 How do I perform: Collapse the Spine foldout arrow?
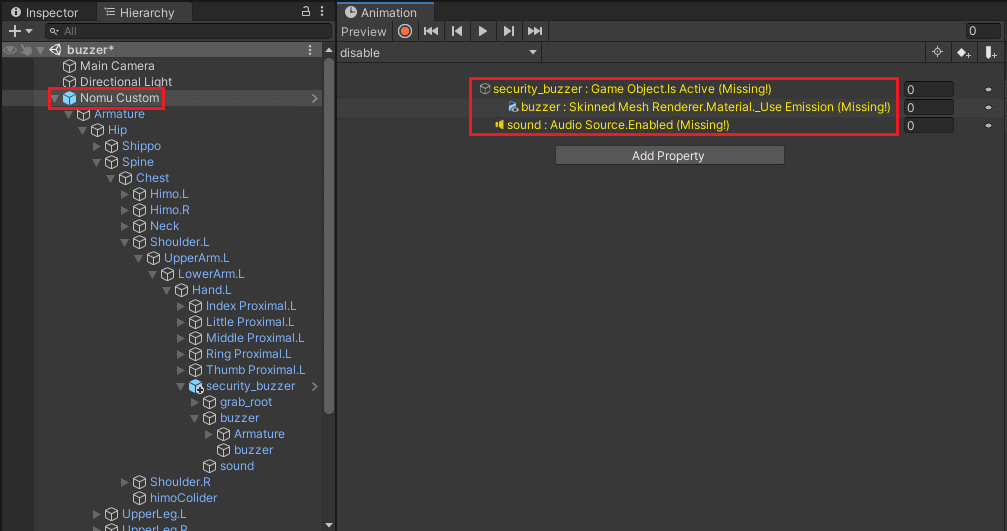click(x=96, y=162)
